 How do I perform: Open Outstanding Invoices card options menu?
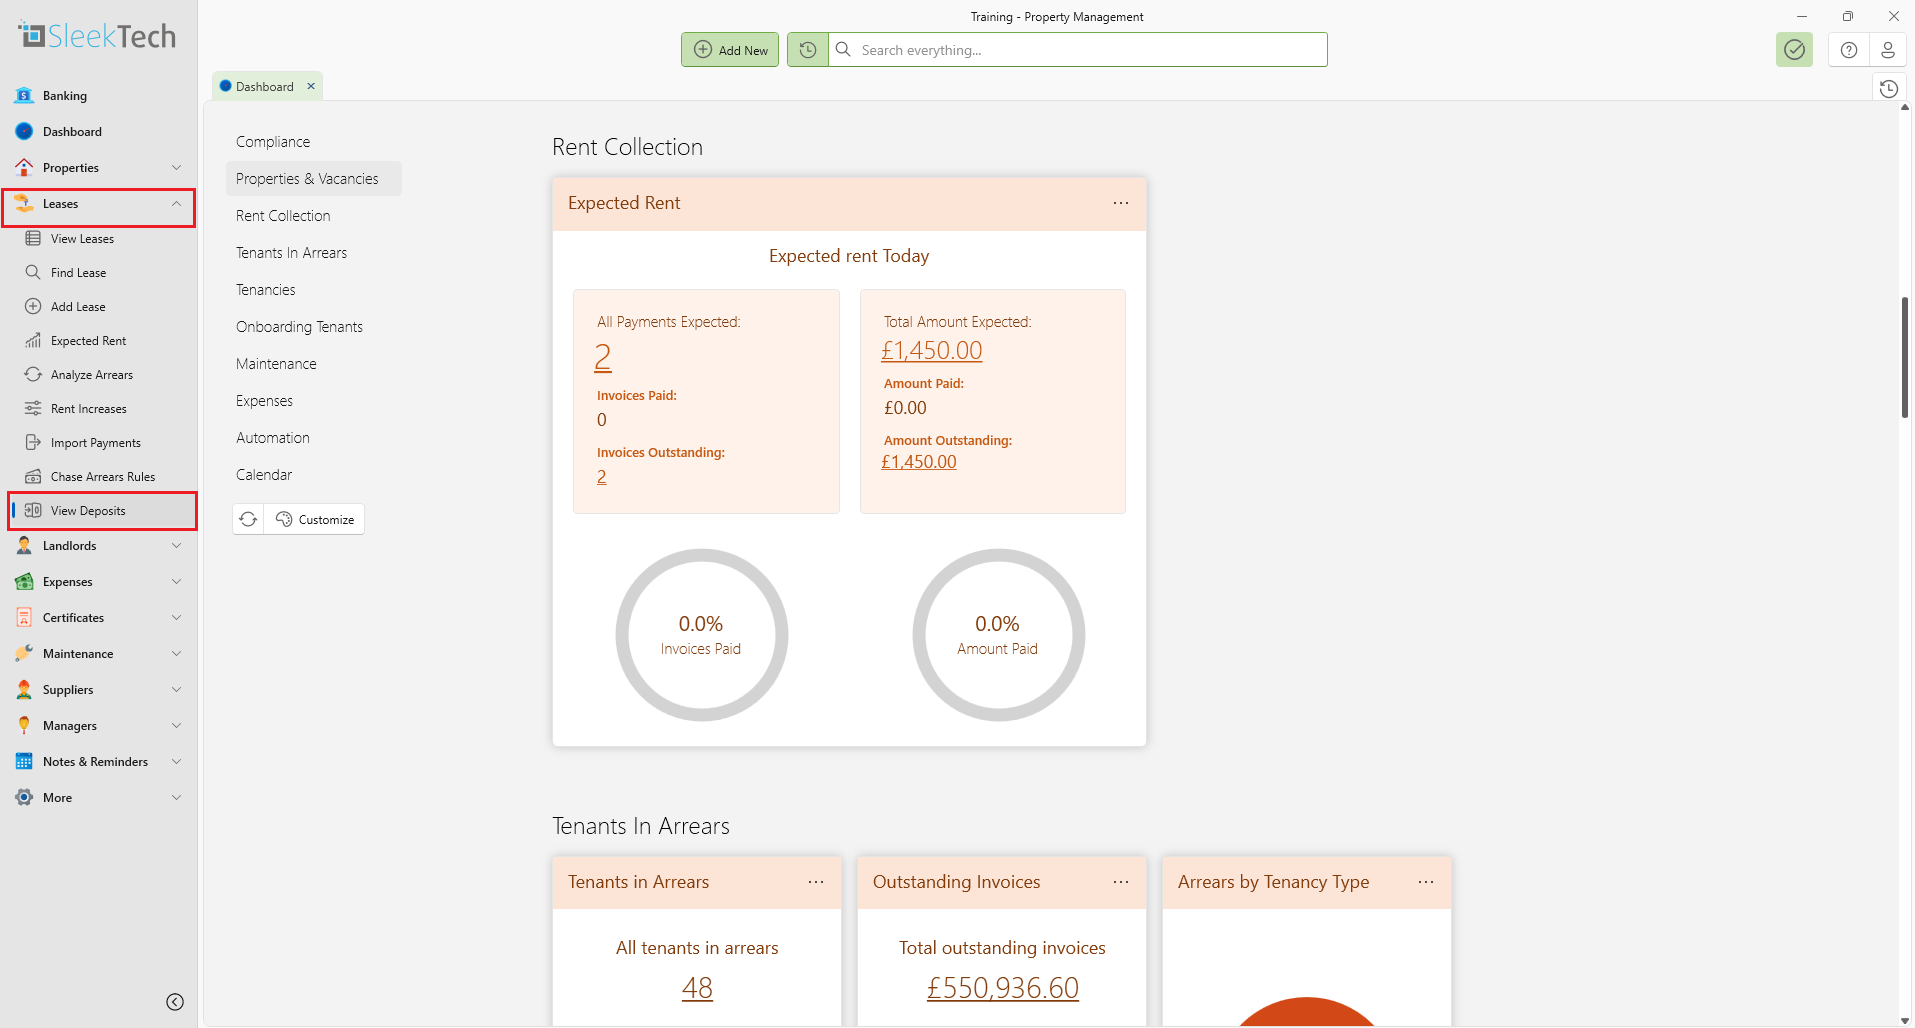coord(1121,882)
